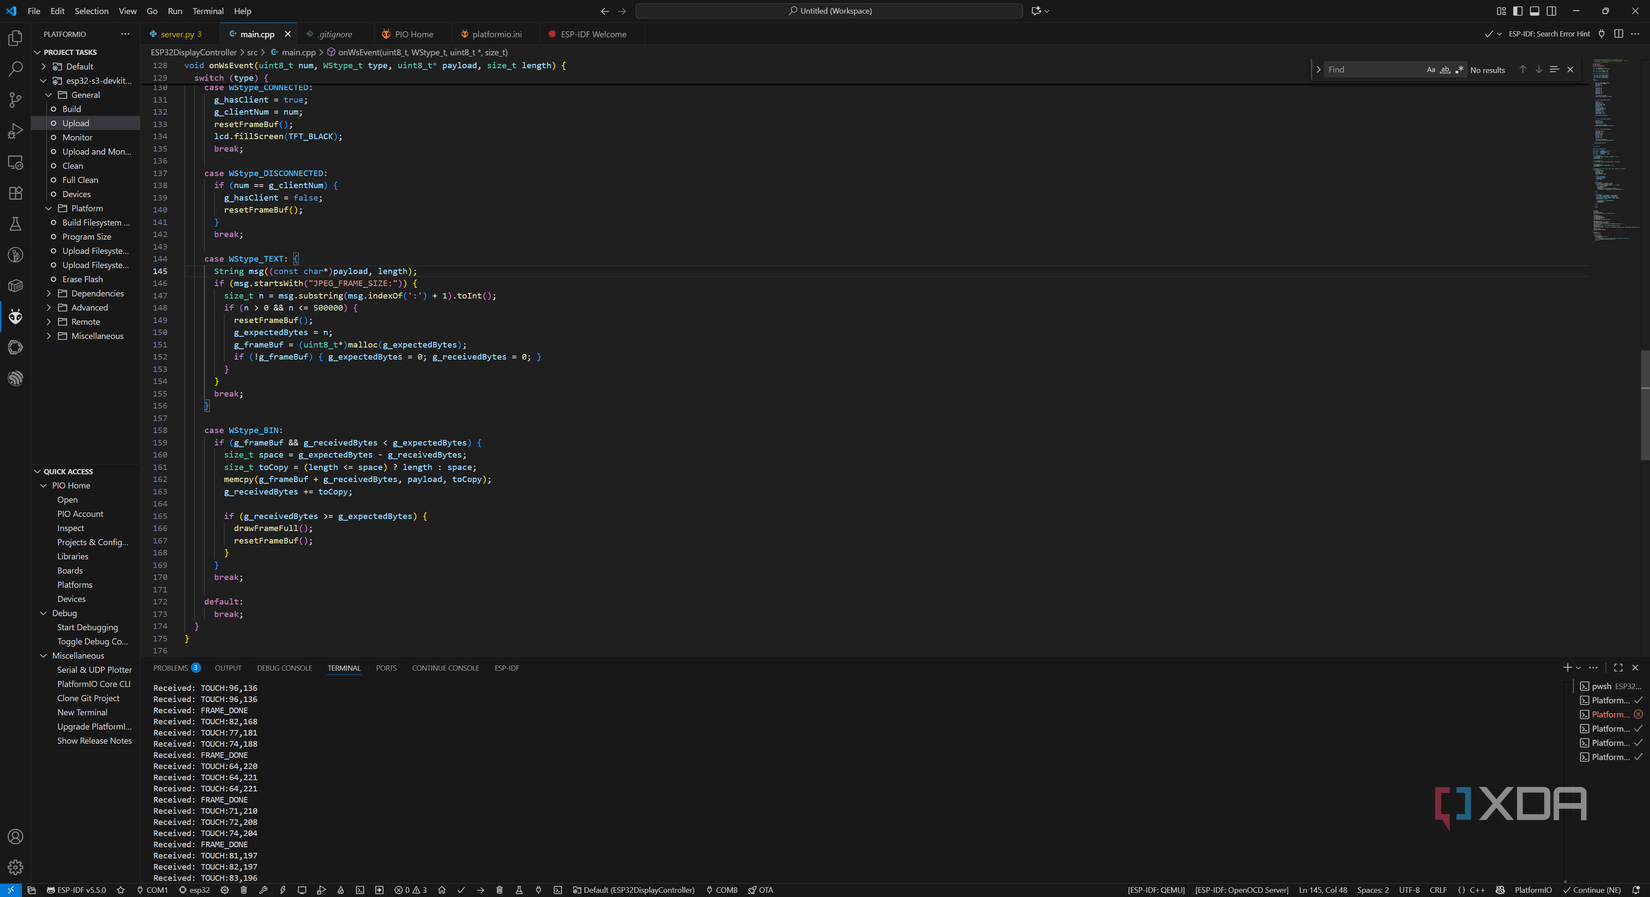1650x897 pixels.
Task: Toggle Match Case in Find widget
Action: (x=1430, y=70)
